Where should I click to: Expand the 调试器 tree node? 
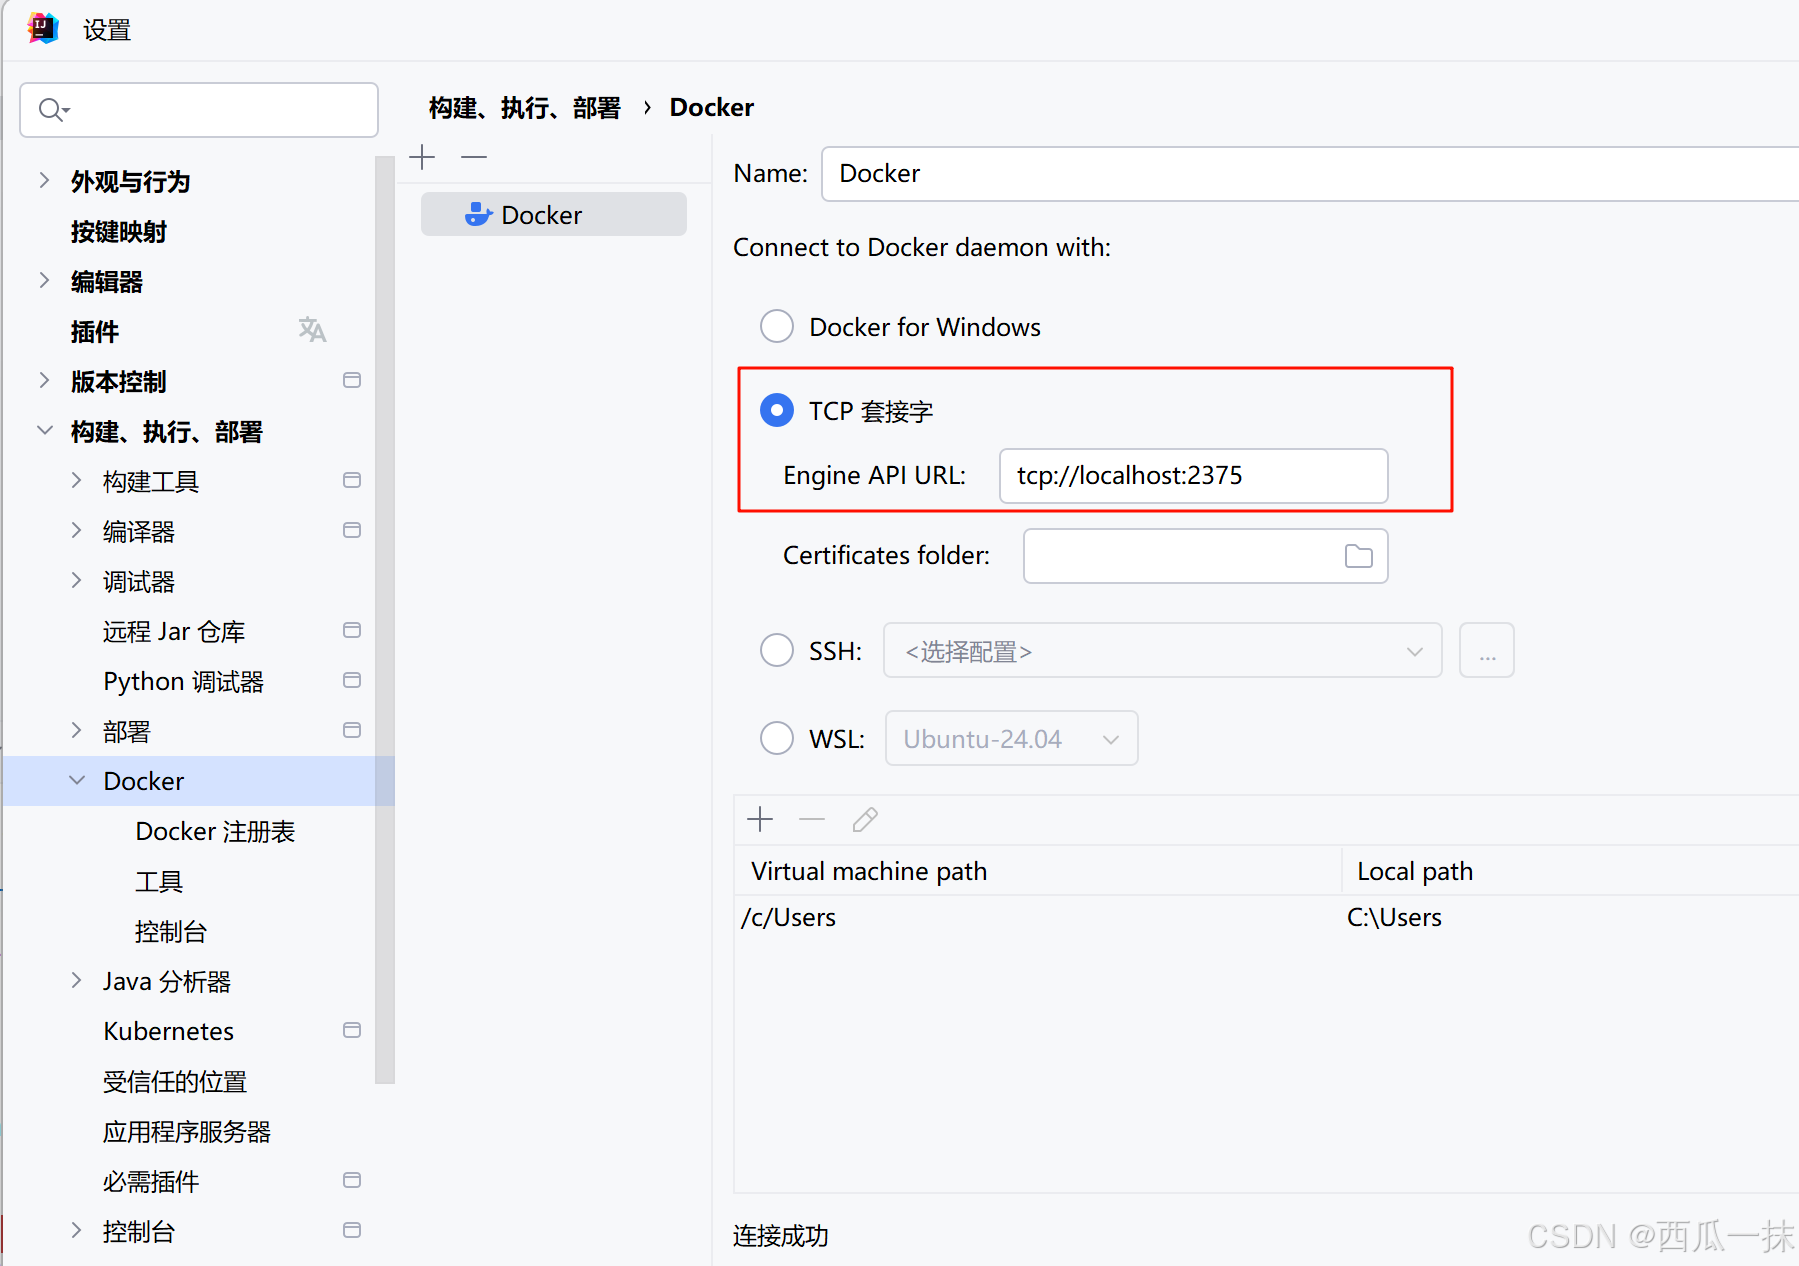pyautogui.click(x=76, y=580)
